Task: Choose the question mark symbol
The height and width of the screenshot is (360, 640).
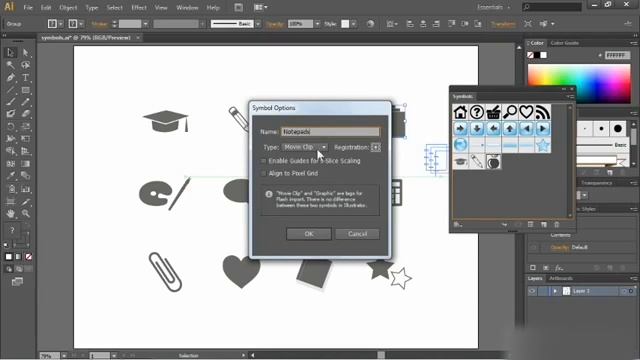Action: [477, 112]
